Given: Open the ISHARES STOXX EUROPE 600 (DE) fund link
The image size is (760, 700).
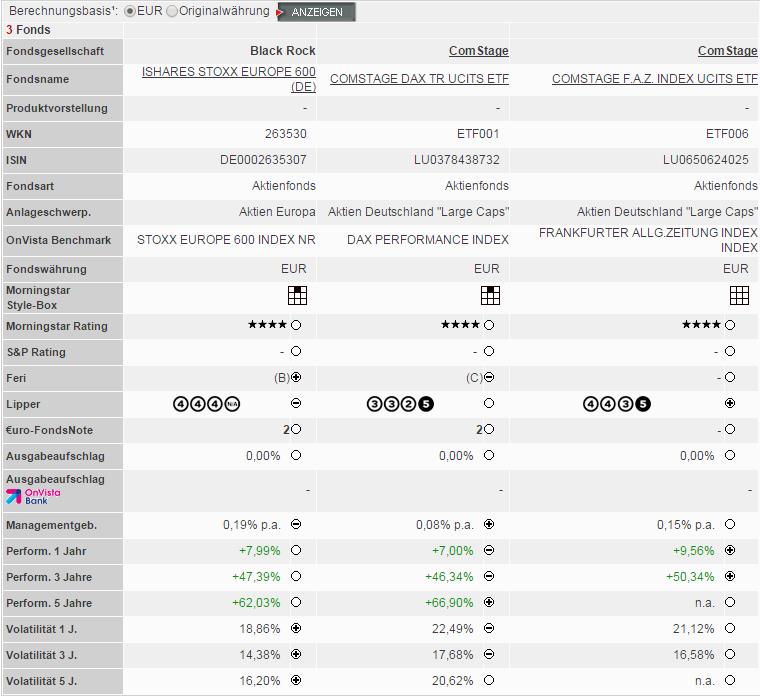Looking at the screenshot, I should tap(229, 79).
